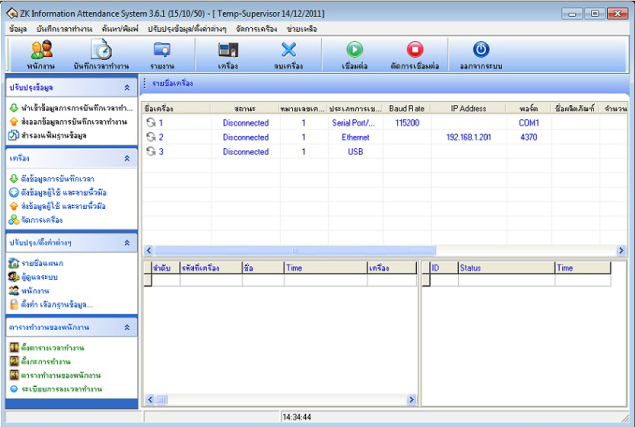Open the รายงาน (Report) toolbar icon
This screenshot has height=427, width=635.
162,52
